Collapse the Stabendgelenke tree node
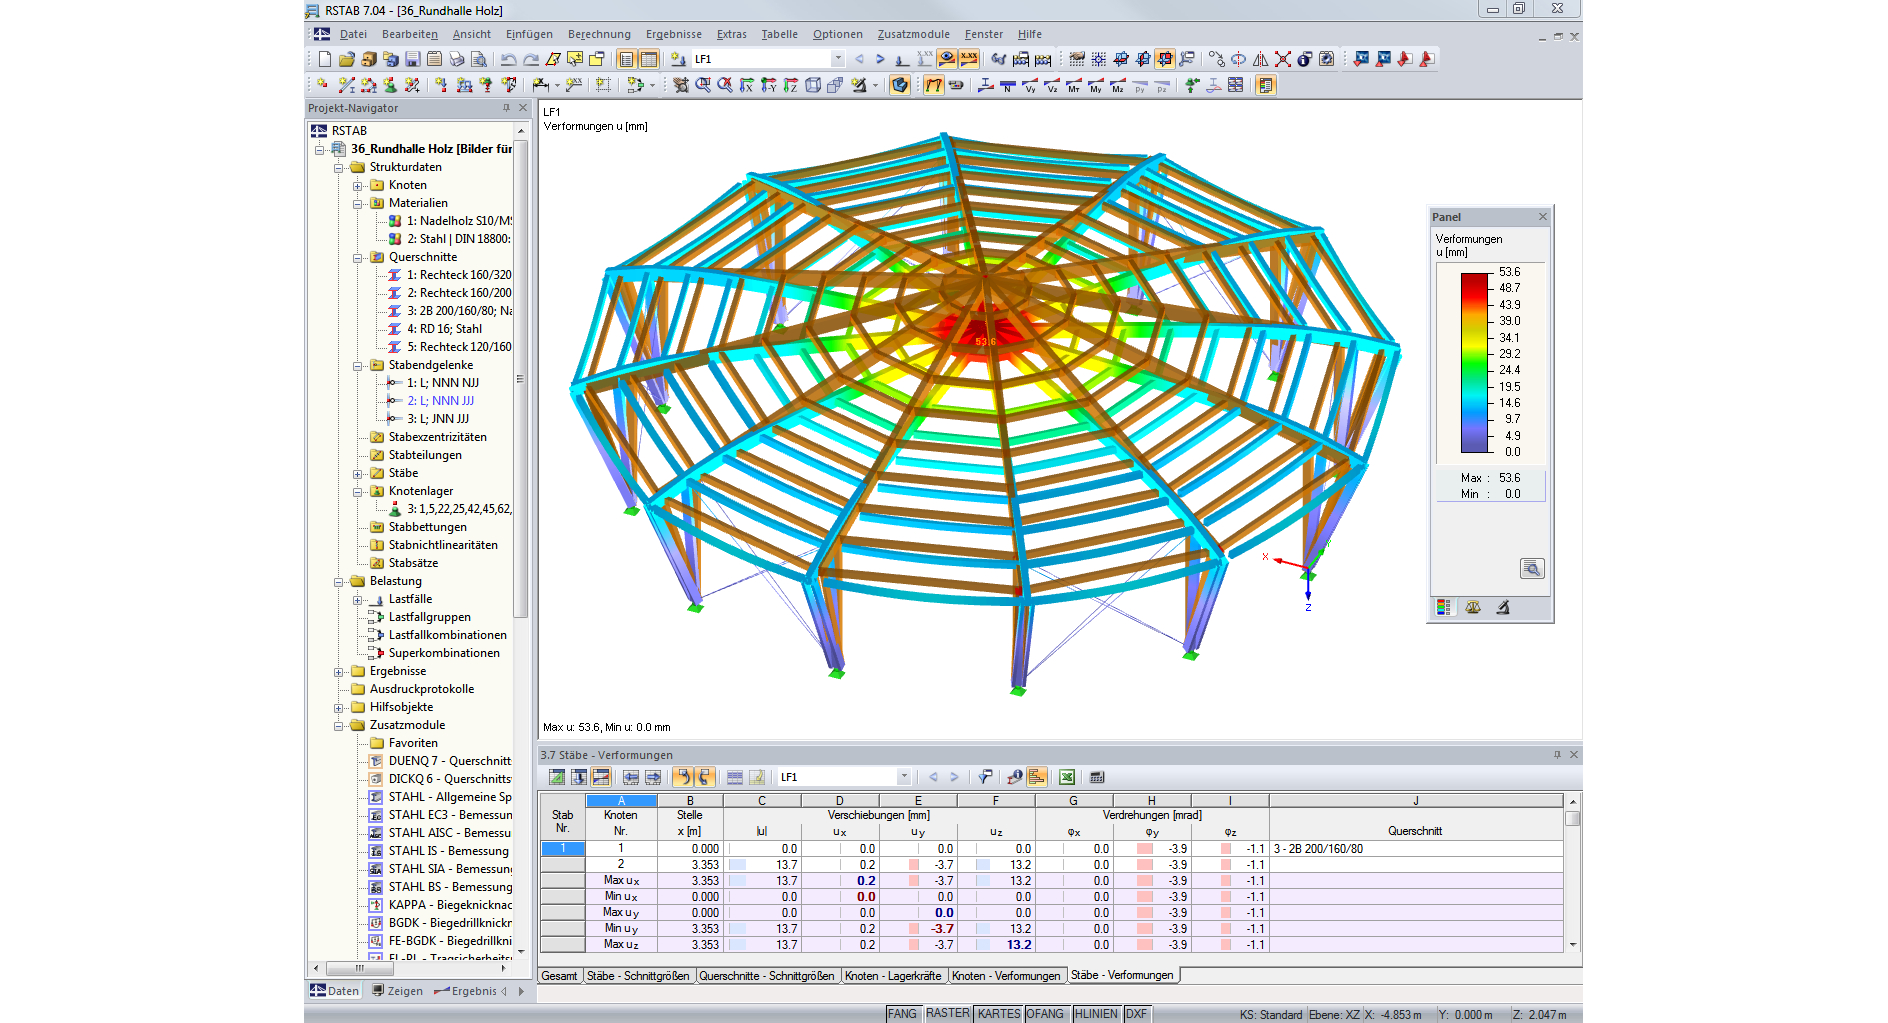The image size is (1888, 1023). (357, 365)
